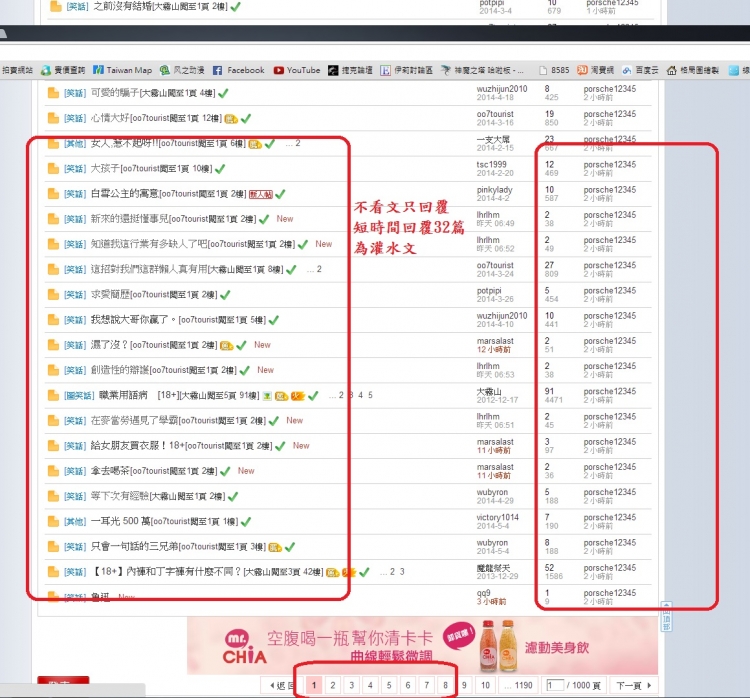This screenshot has width=750, height=698.
Task: Click the [笑話] category tag of 濕了沒?
Action: click(x=75, y=345)
